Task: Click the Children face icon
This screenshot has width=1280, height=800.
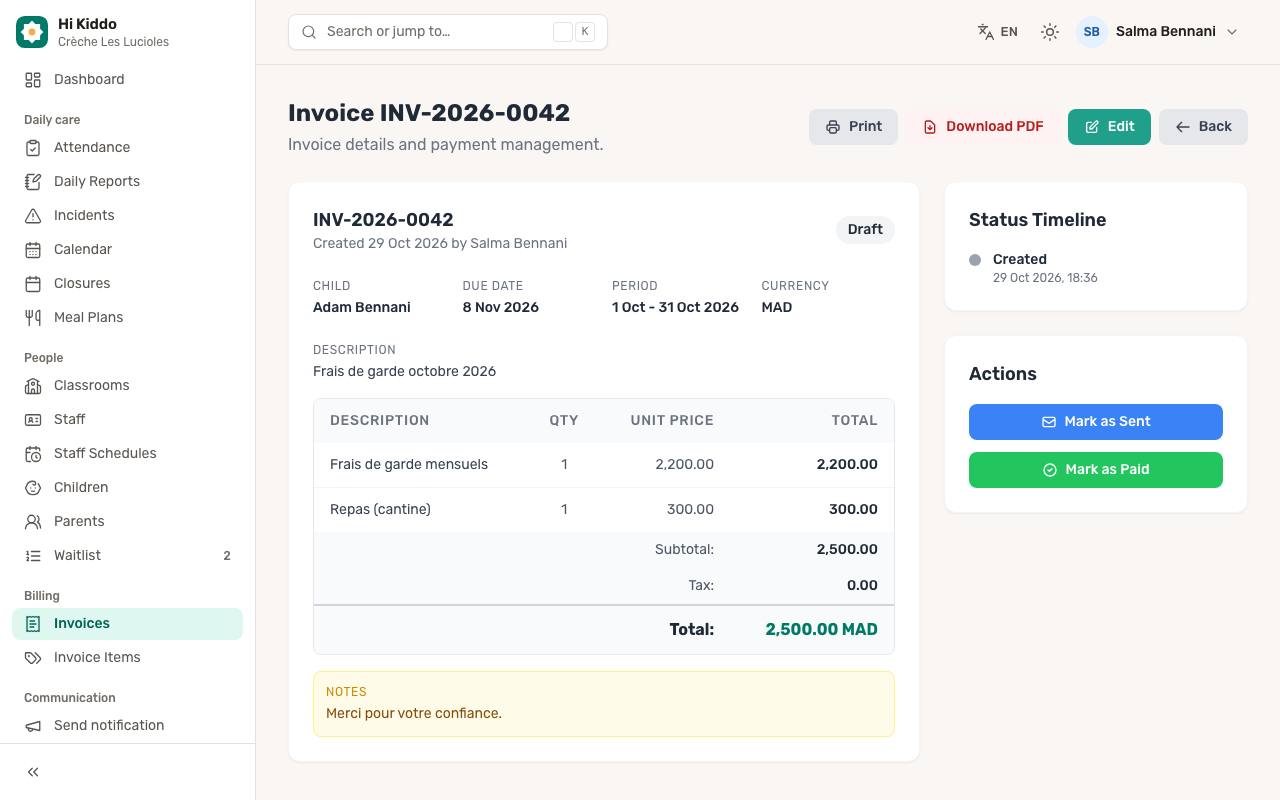Action: (x=33, y=487)
